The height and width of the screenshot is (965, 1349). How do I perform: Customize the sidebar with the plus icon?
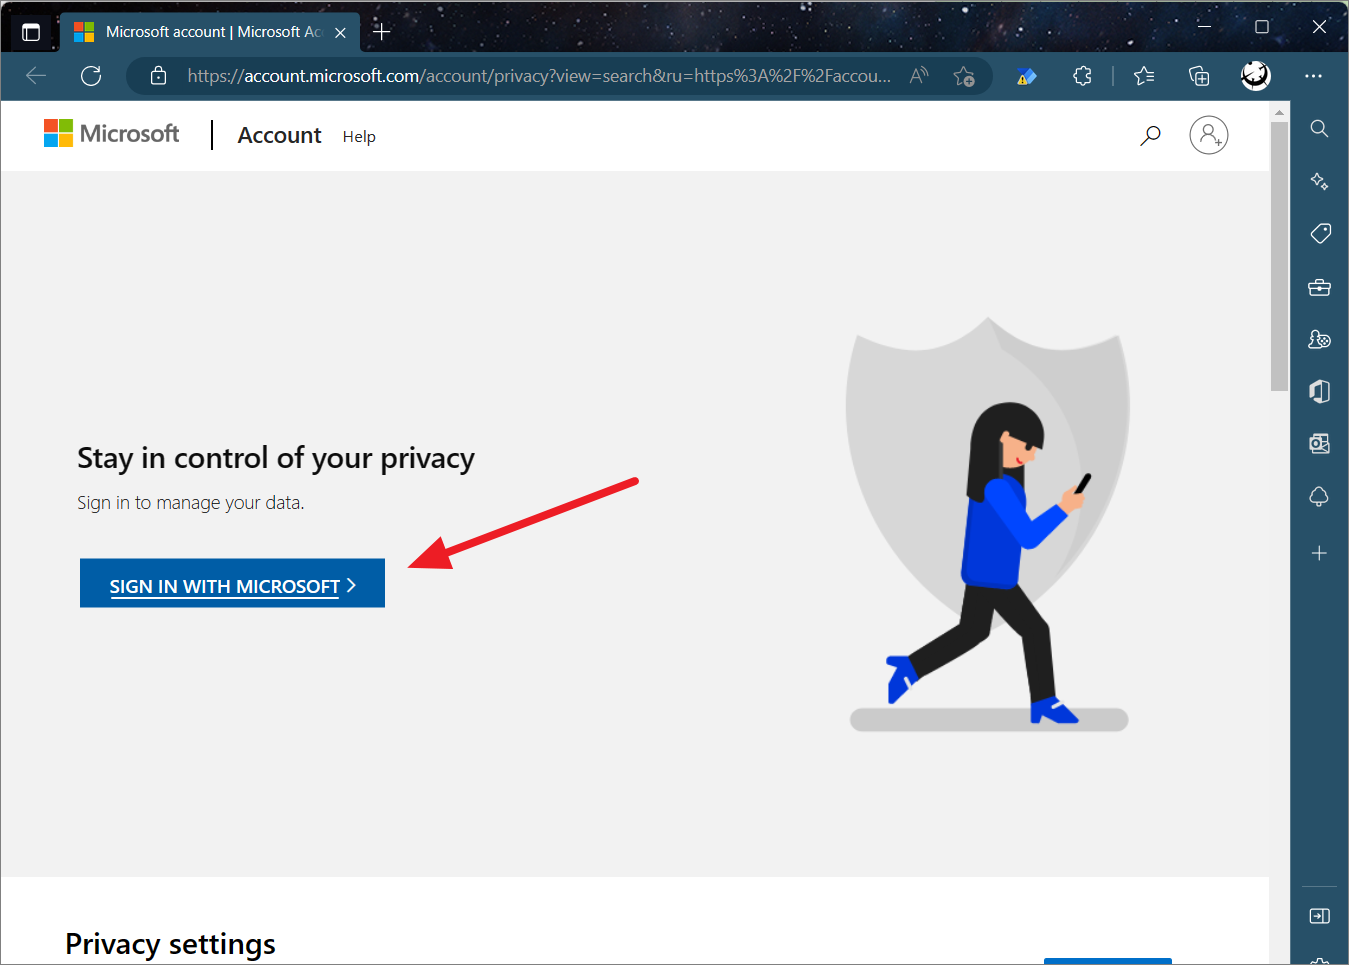click(x=1319, y=552)
